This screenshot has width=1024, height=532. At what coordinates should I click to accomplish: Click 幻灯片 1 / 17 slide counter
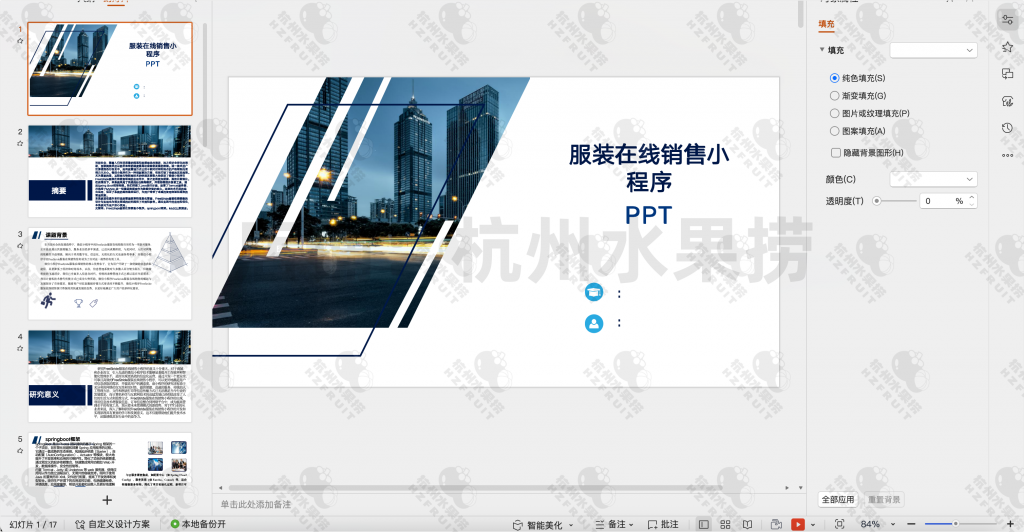coord(33,524)
